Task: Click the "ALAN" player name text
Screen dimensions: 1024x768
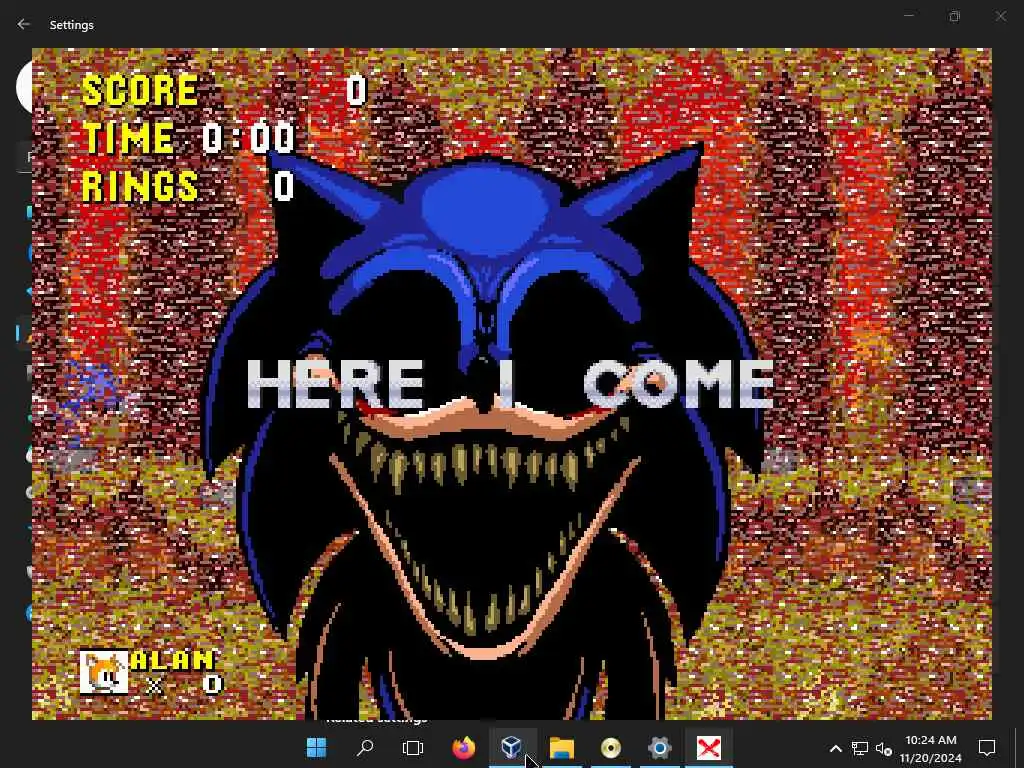Action: (172, 660)
